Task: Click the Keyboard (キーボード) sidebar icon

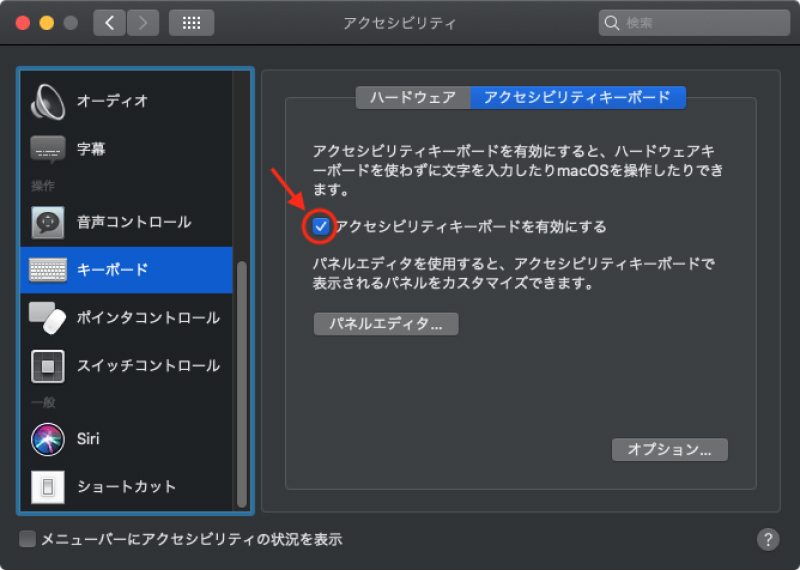Action: tap(47, 270)
